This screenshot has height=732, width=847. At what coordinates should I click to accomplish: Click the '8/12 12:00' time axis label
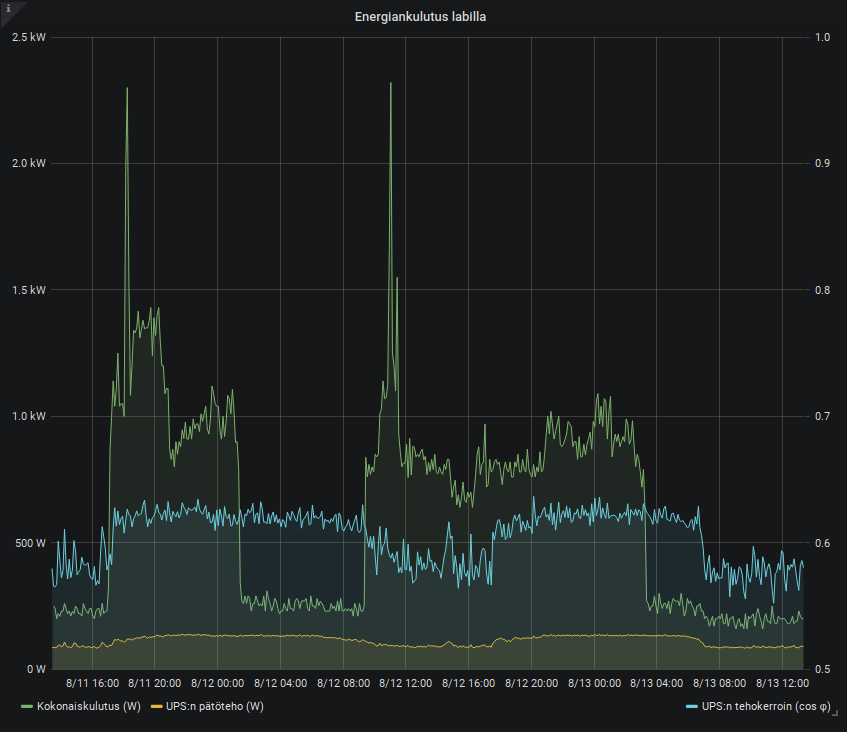coord(406,683)
